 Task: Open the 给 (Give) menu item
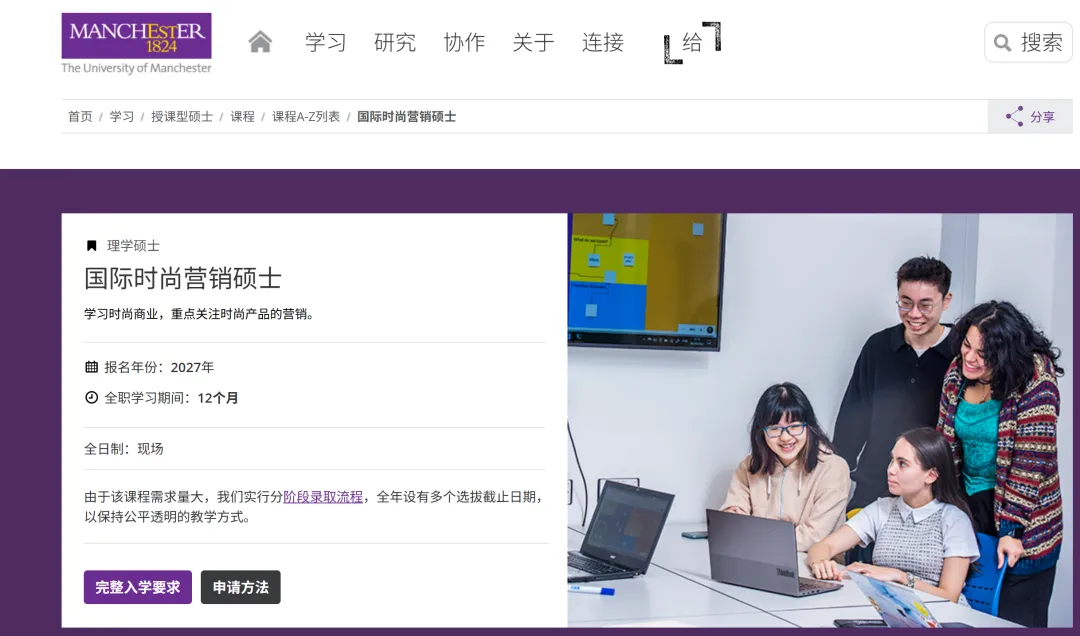[x=692, y=43]
